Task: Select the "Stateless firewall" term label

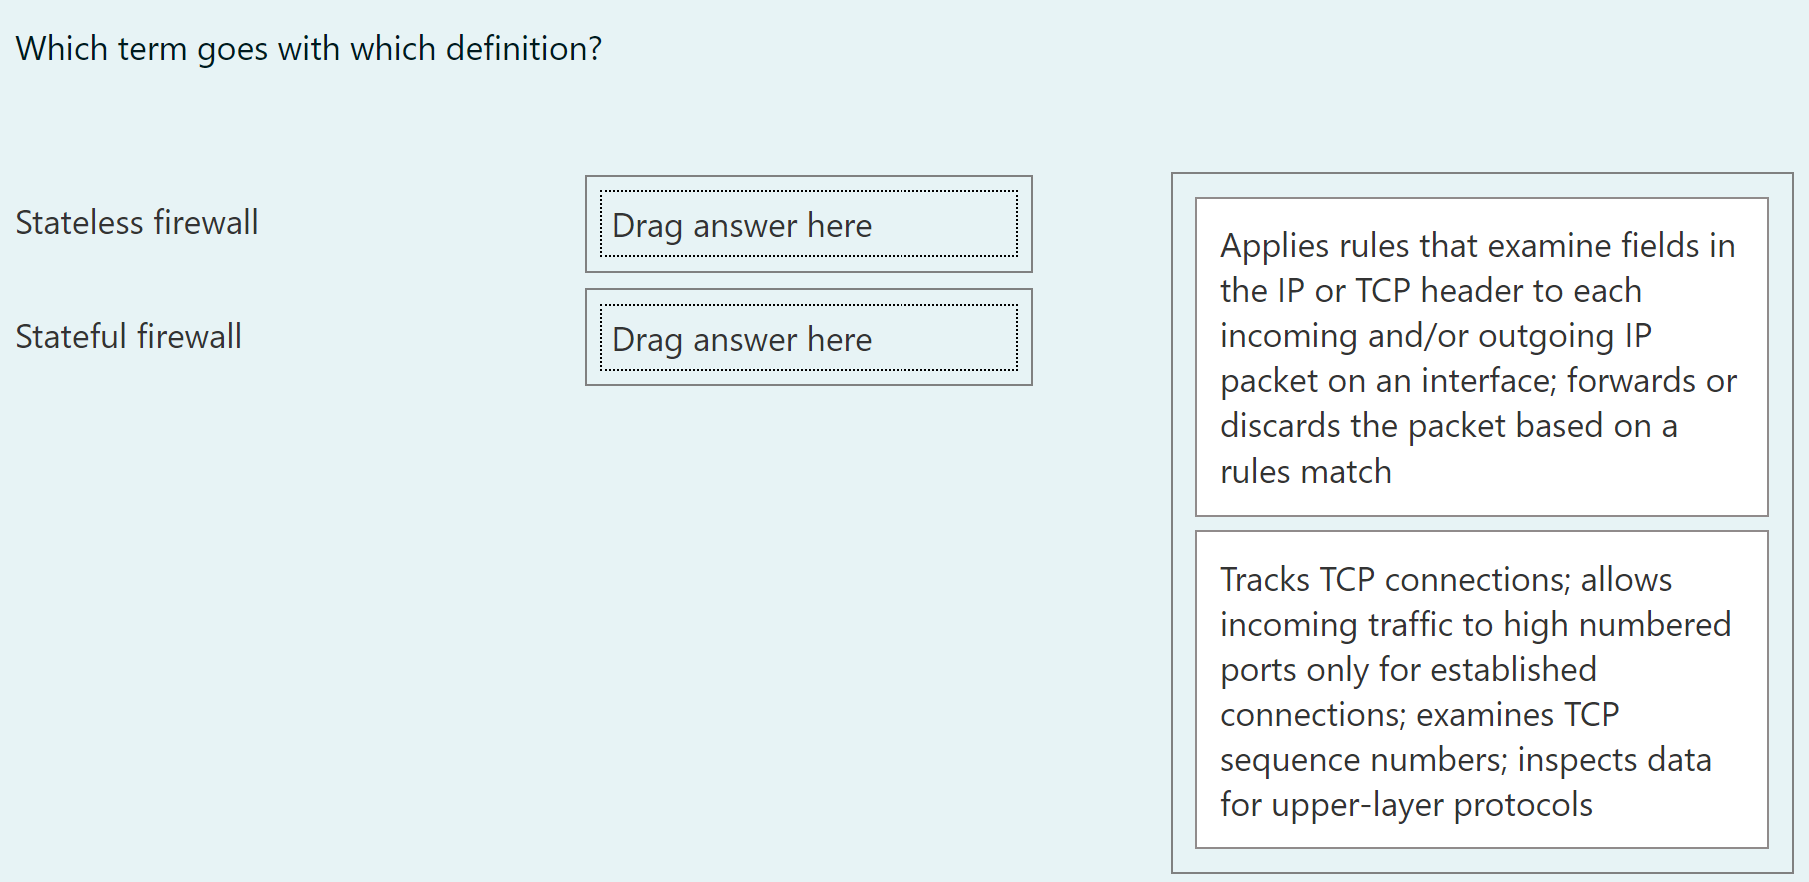Action: pos(137,222)
